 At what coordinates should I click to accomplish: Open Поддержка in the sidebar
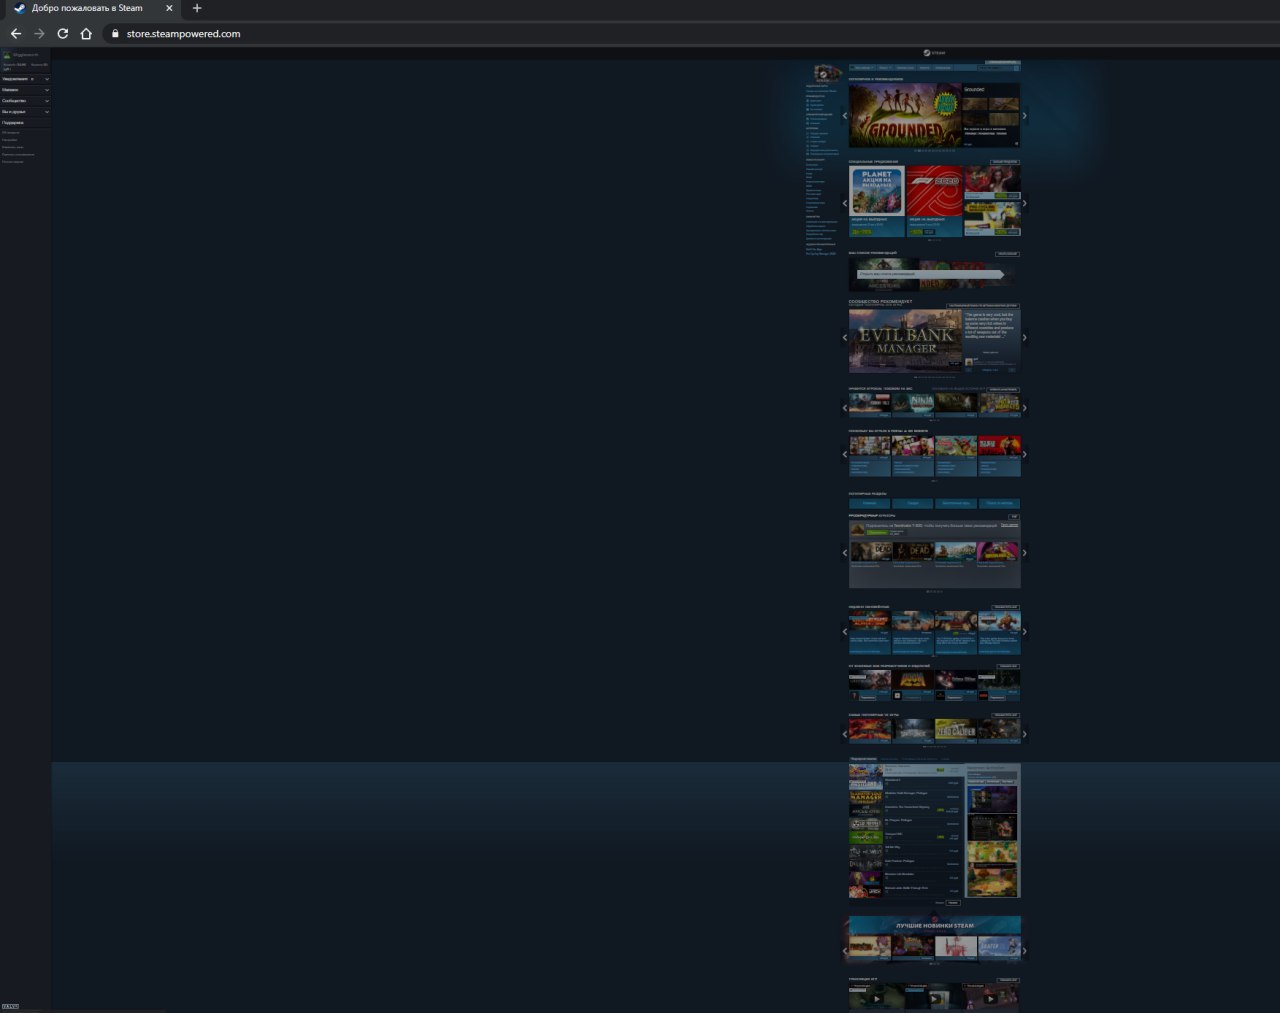tap(12, 123)
